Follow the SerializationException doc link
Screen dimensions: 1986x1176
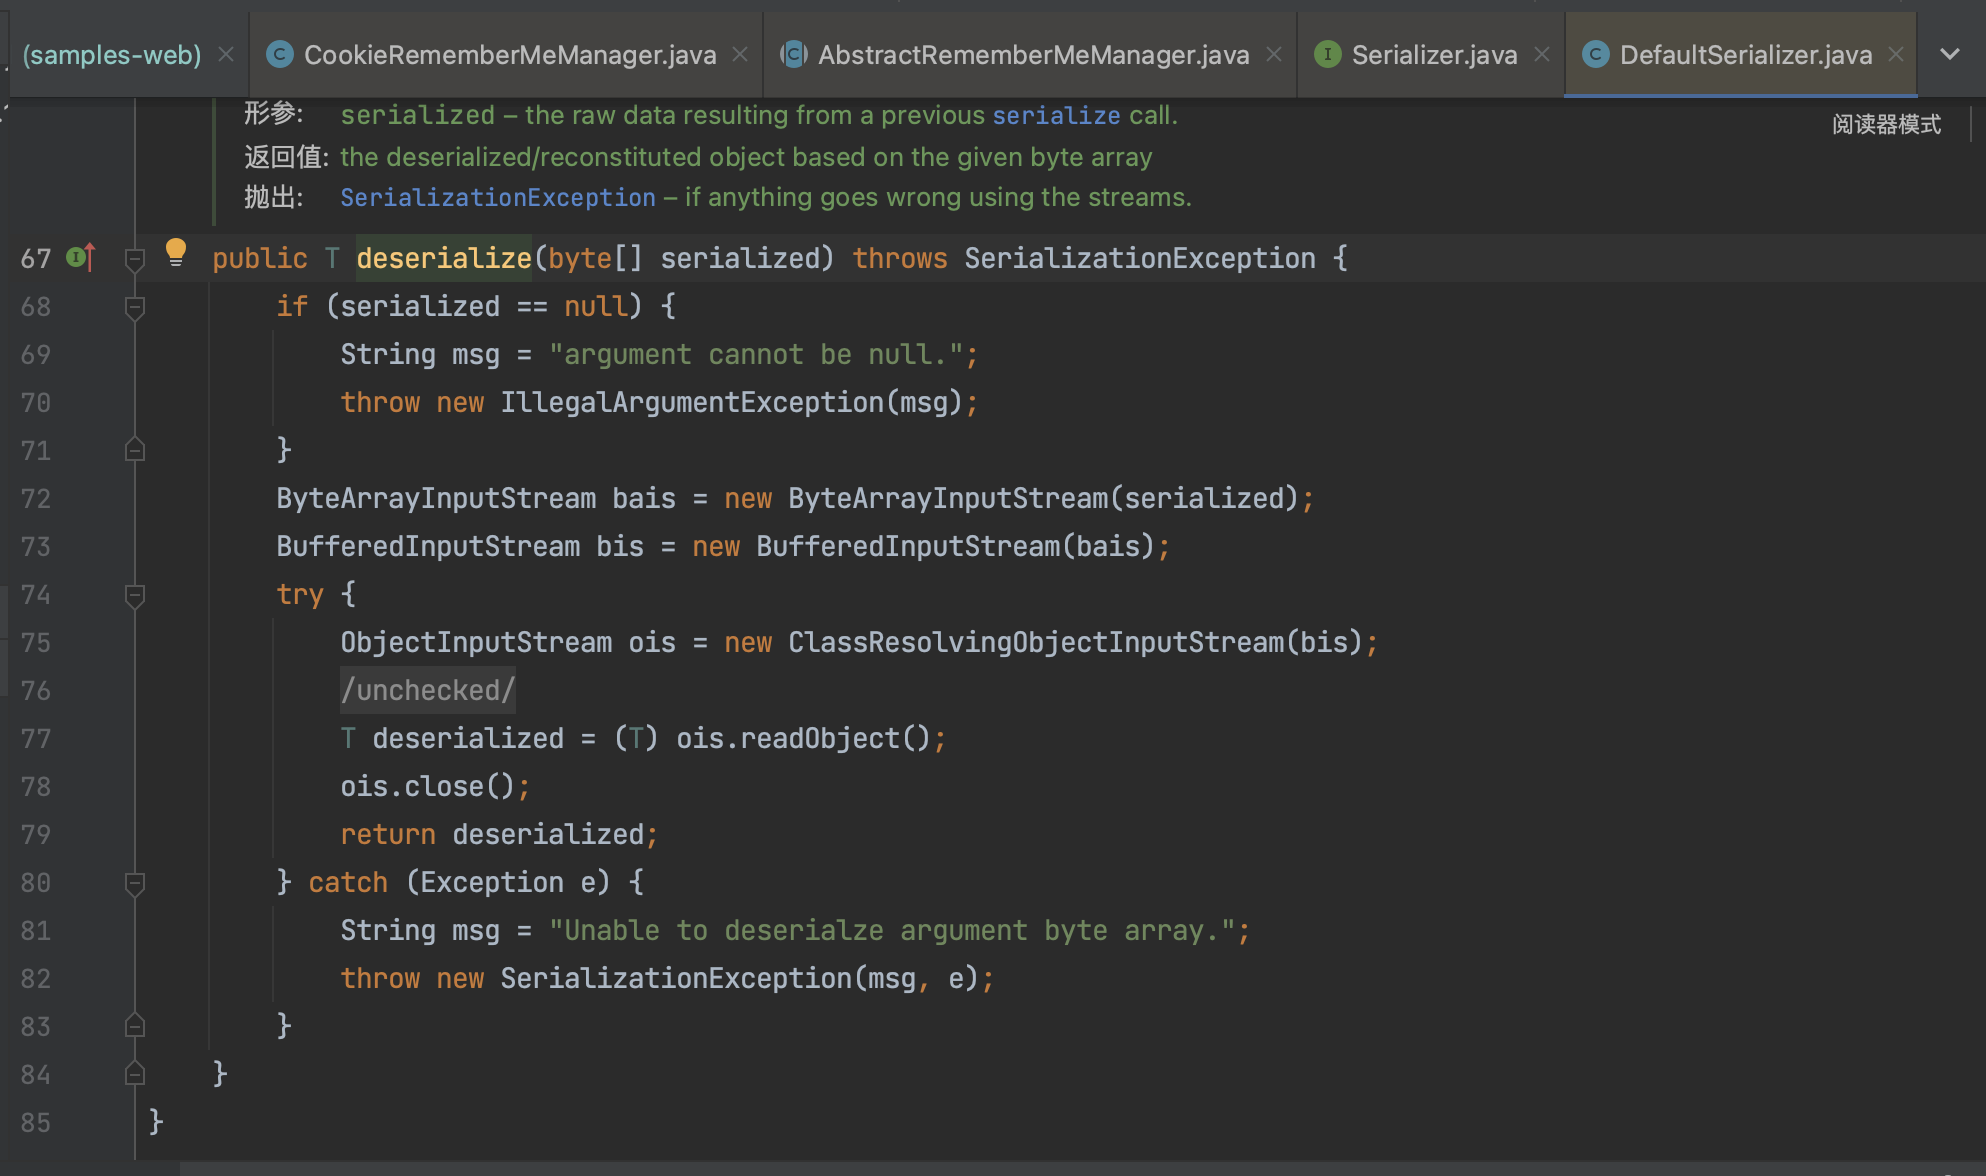coord(497,197)
